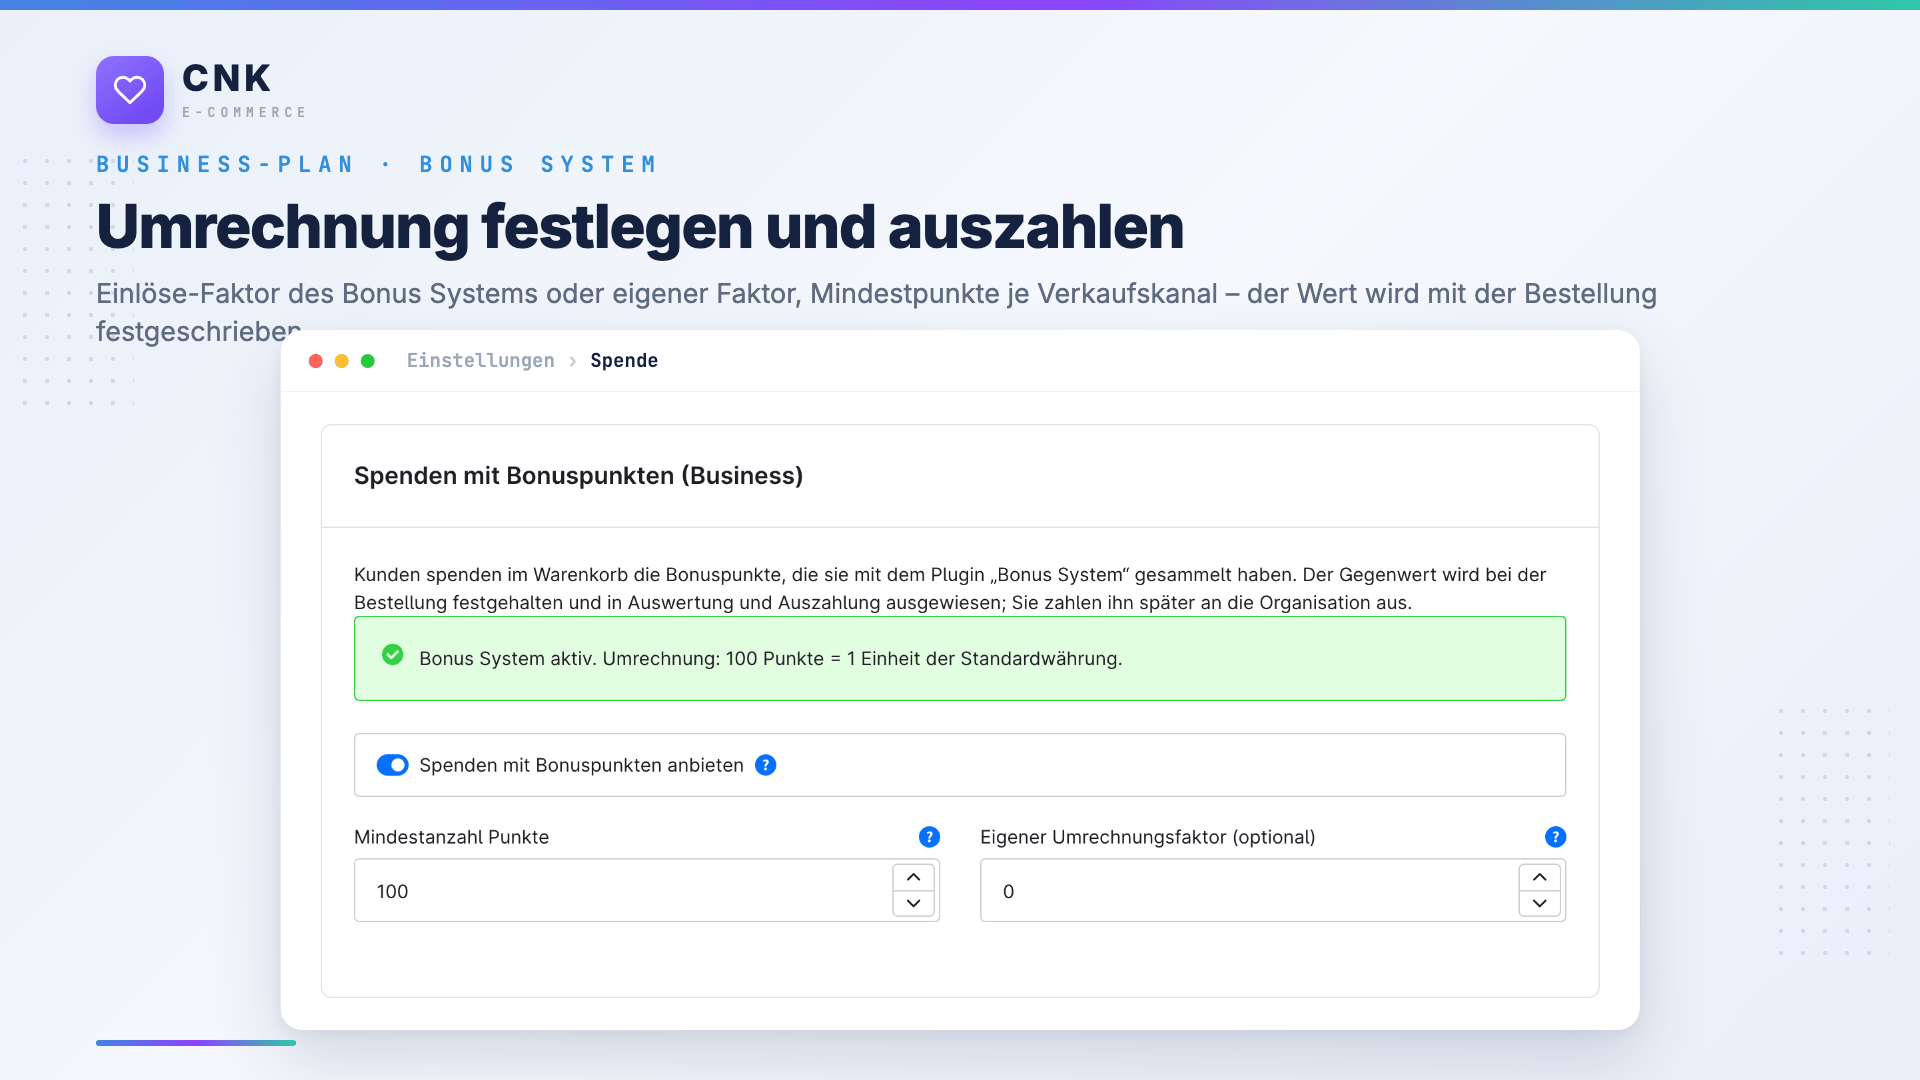The width and height of the screenshot is (1920, 1080).
Task: Open help icon for Mindestanzahl Punkte
Action: pyautogui.click(x=929, y=837)
